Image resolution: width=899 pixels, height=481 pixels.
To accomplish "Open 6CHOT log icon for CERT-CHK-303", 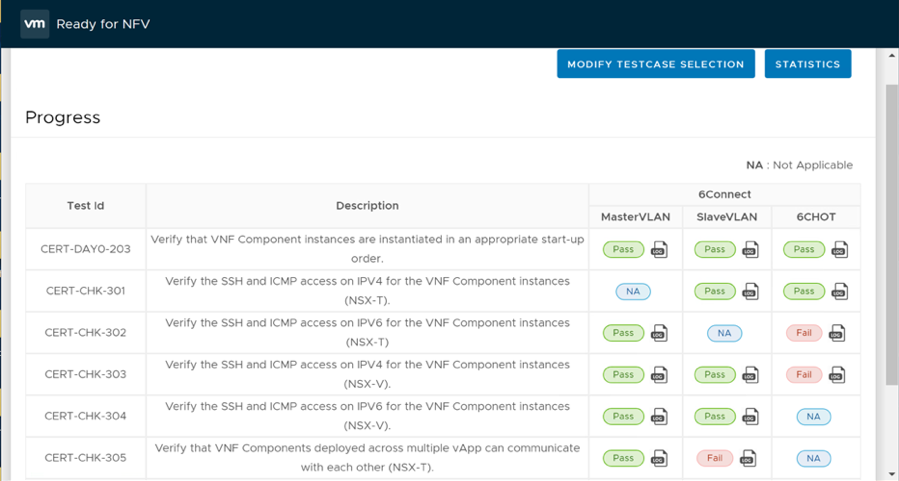I will point(838,375).
